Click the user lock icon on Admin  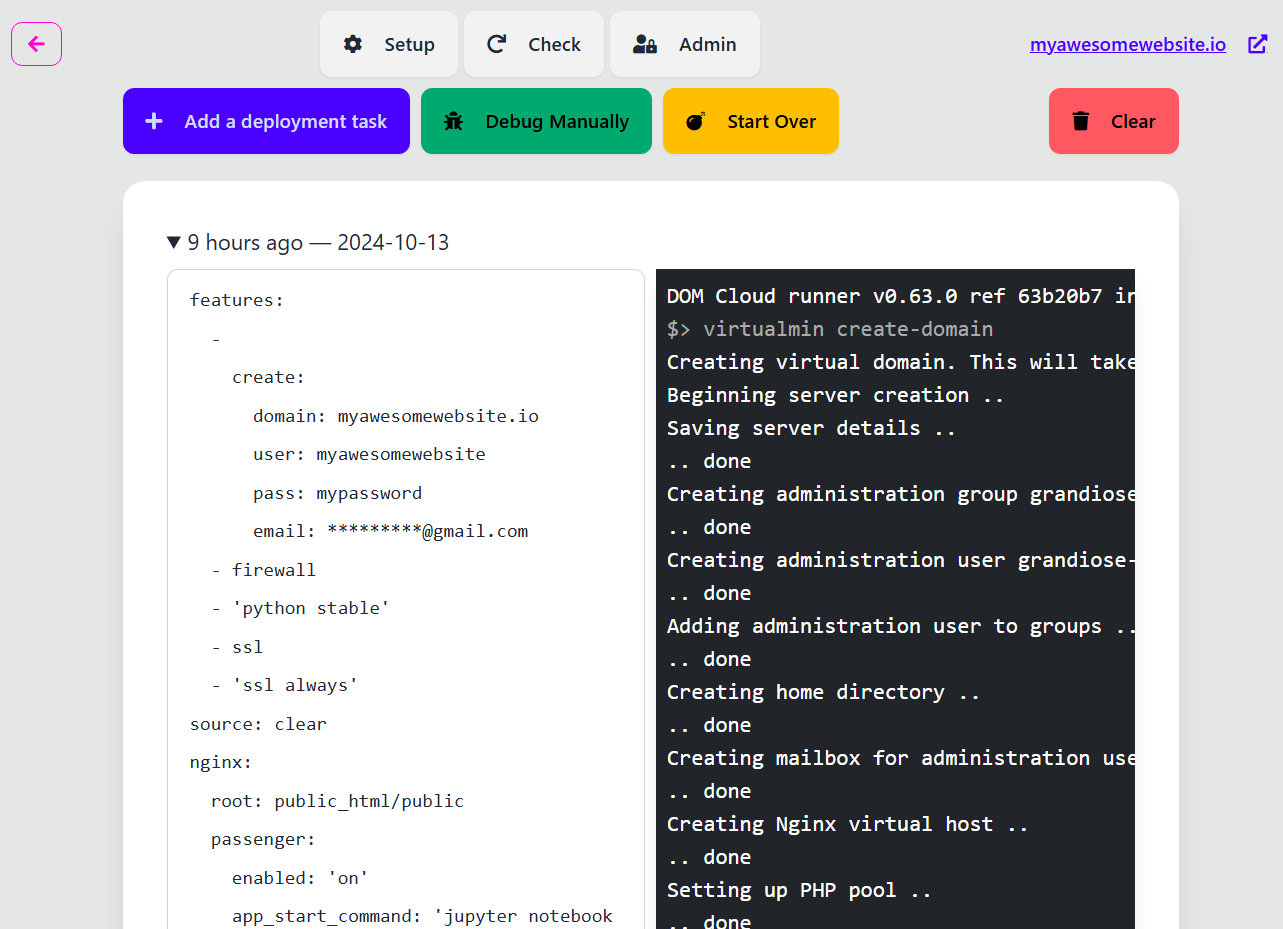(645, 44)
